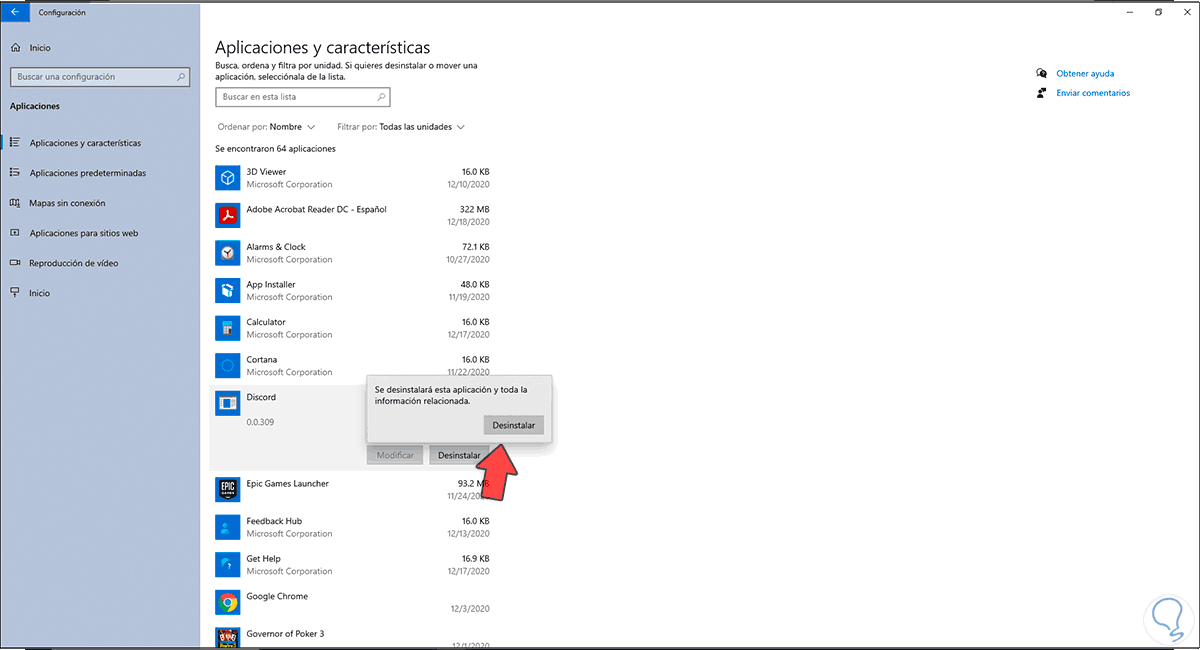Click the Google Chrome icon

click(228, 602)
